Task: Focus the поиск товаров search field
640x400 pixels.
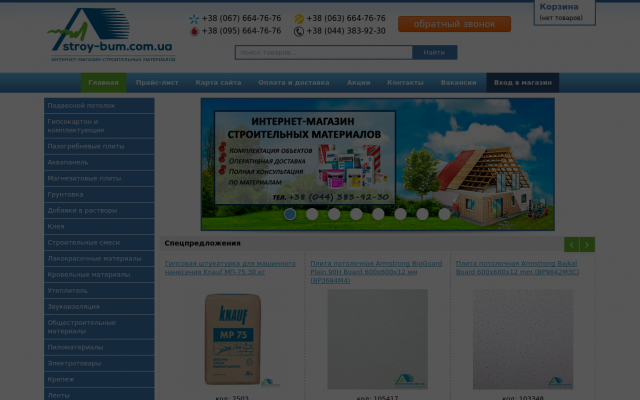Action: (x=324, y=52)
